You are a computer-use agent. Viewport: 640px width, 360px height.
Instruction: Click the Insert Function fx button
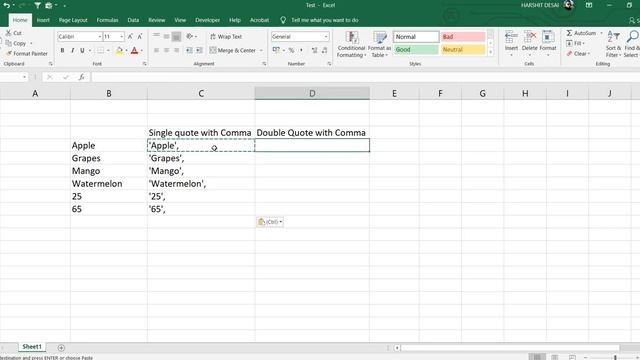click(82, 77)
